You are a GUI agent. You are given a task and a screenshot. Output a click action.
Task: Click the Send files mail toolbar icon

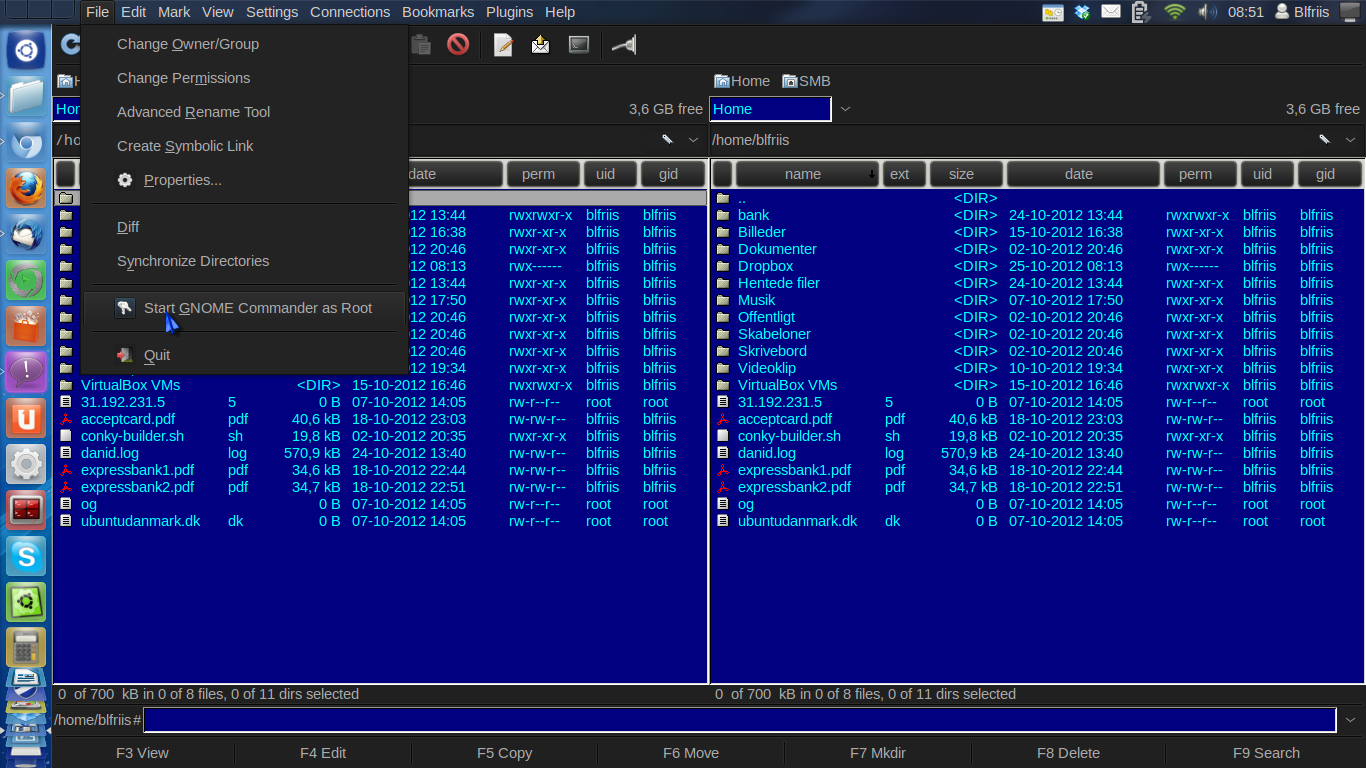(x=540, y=44)
